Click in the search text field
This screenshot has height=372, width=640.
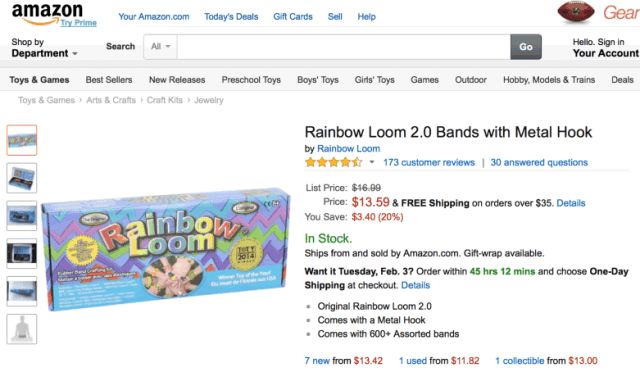coord(344,47)
